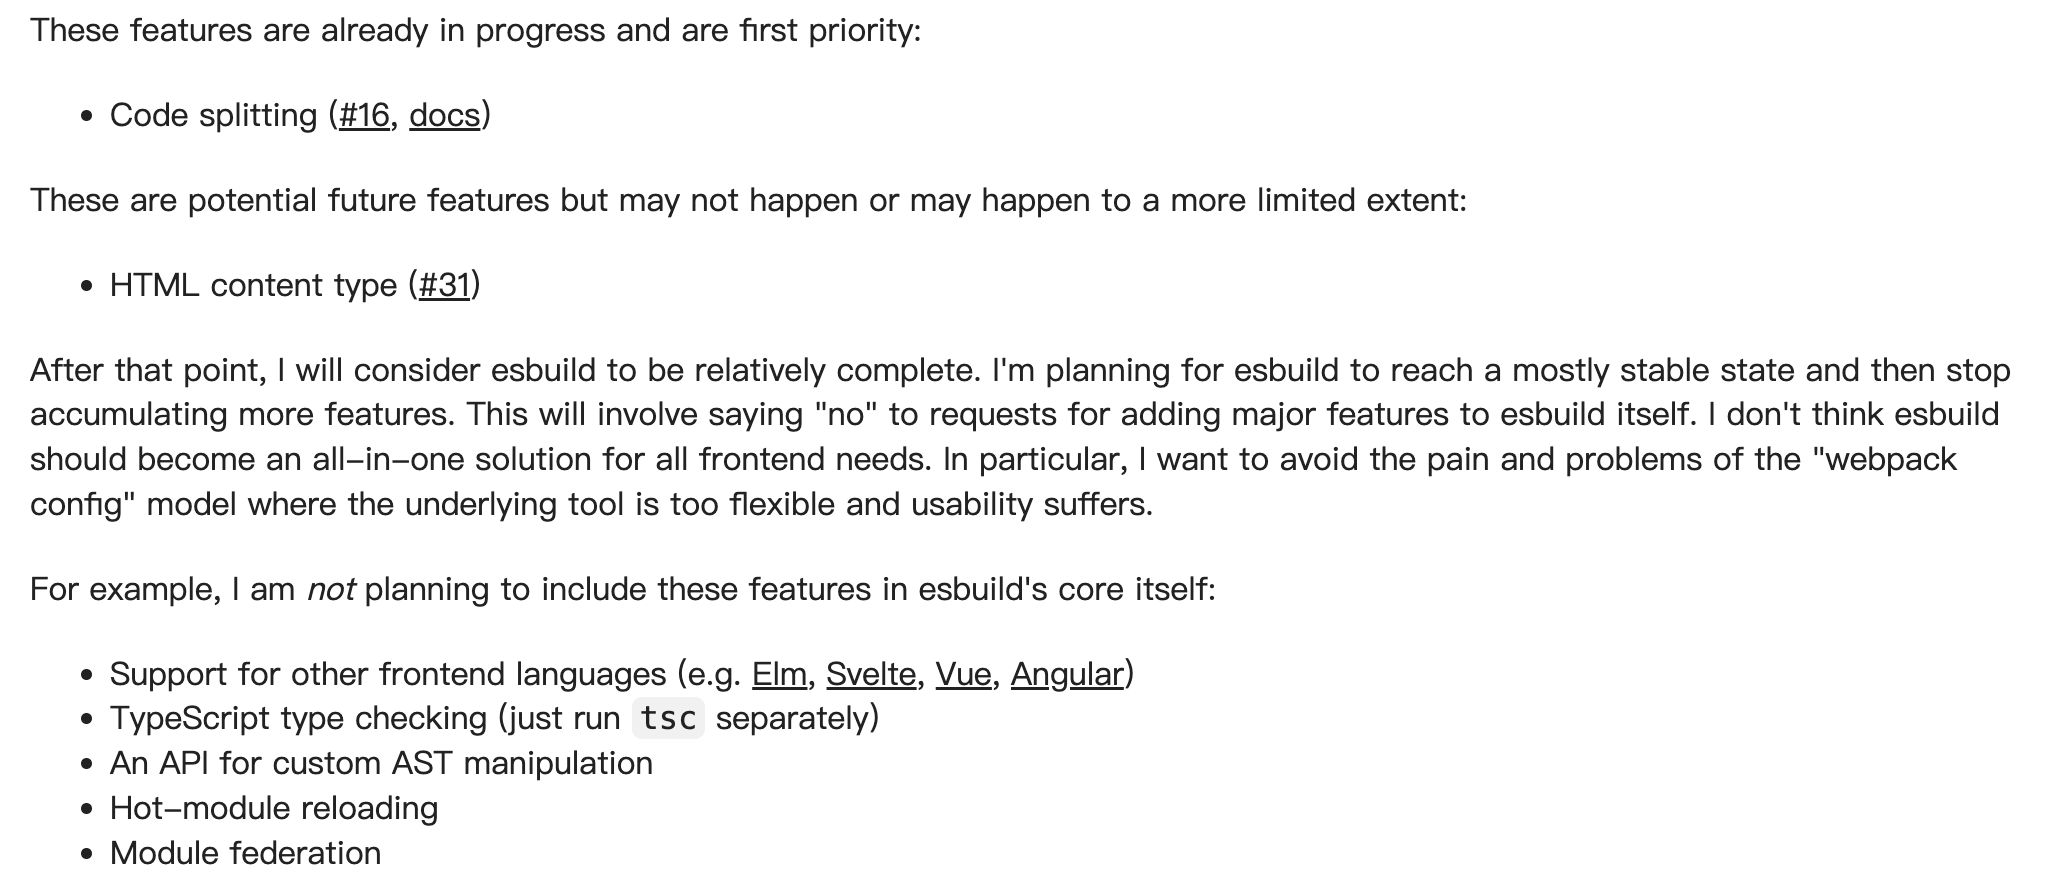Click the "first priority" sentence
This screenshot has width=2064, height=886.
(475, 31)
